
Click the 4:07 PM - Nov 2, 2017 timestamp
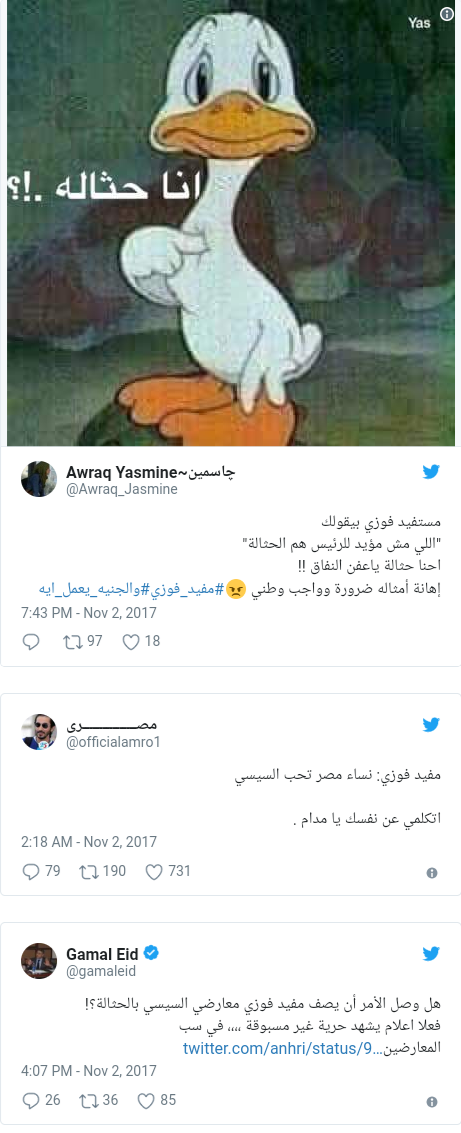[x=89, y=1071]
